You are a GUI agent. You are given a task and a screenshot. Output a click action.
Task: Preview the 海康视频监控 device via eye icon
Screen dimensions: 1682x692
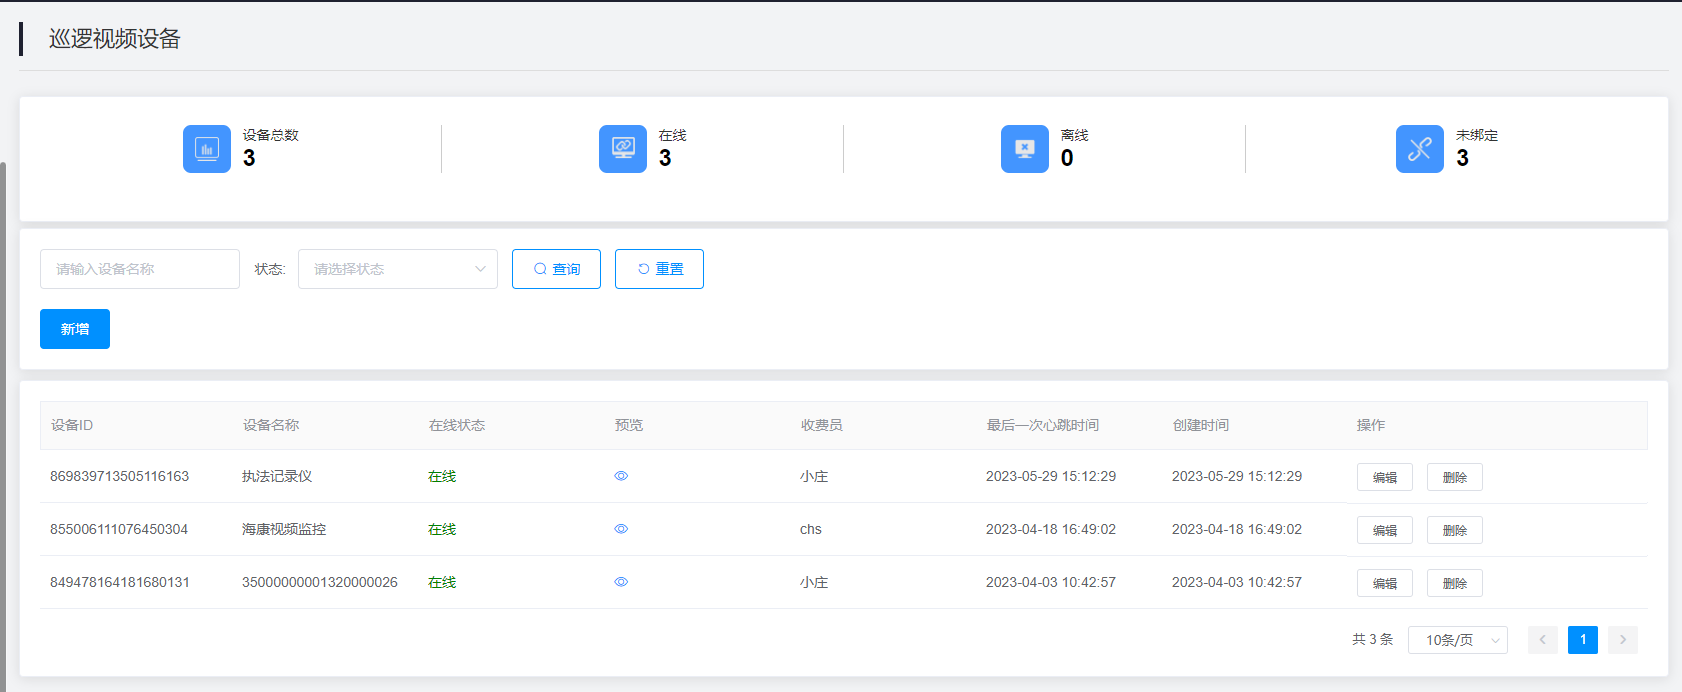point(621,529)
